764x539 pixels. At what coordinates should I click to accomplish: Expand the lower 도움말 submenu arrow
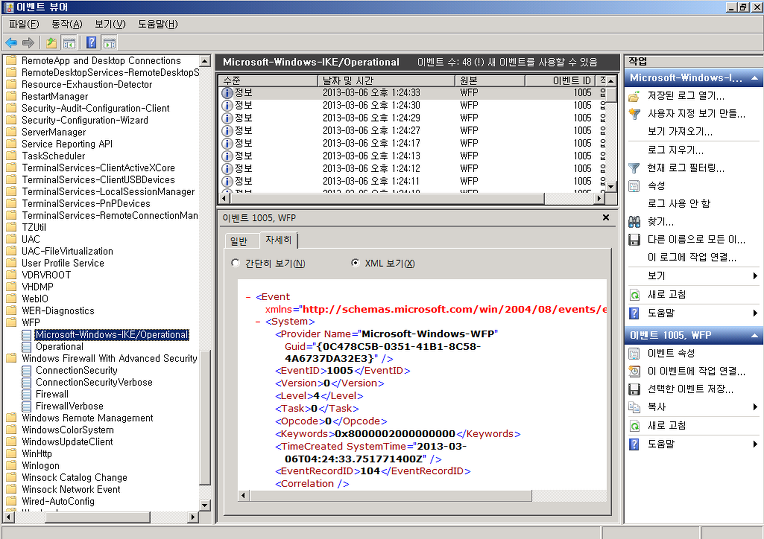[x=755, y=444]
